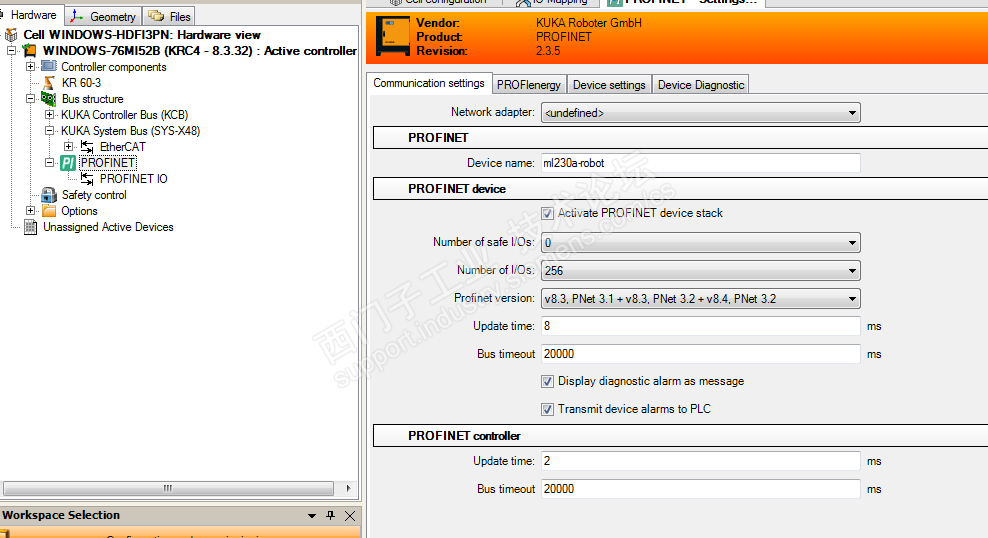The width and height of the screenshot is (988, 538).
Task: Expand the KUKA Controller Bus (KCB) node
Action: click(49, 115)
